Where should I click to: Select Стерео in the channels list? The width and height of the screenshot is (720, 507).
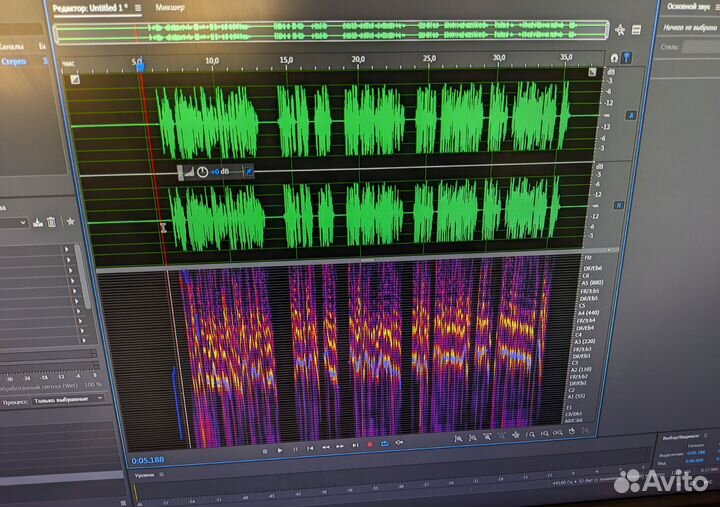14,62
